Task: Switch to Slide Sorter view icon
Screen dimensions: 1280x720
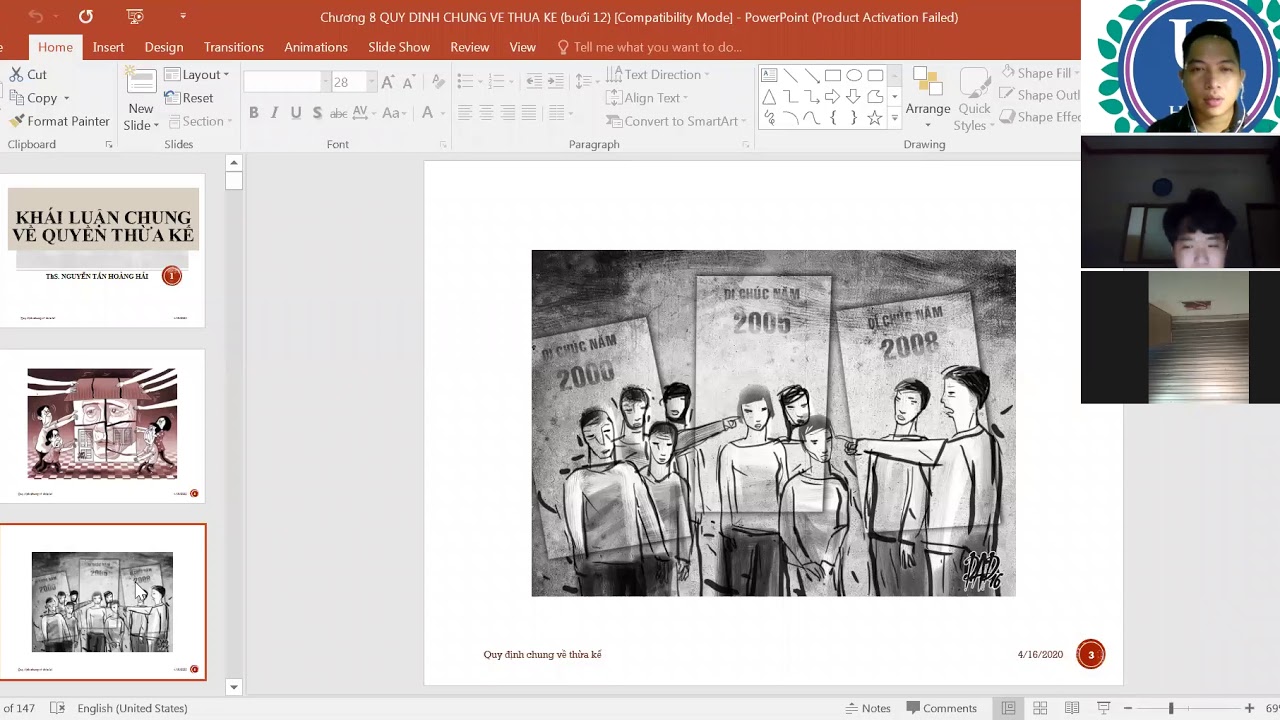Action: point(1040,708)
